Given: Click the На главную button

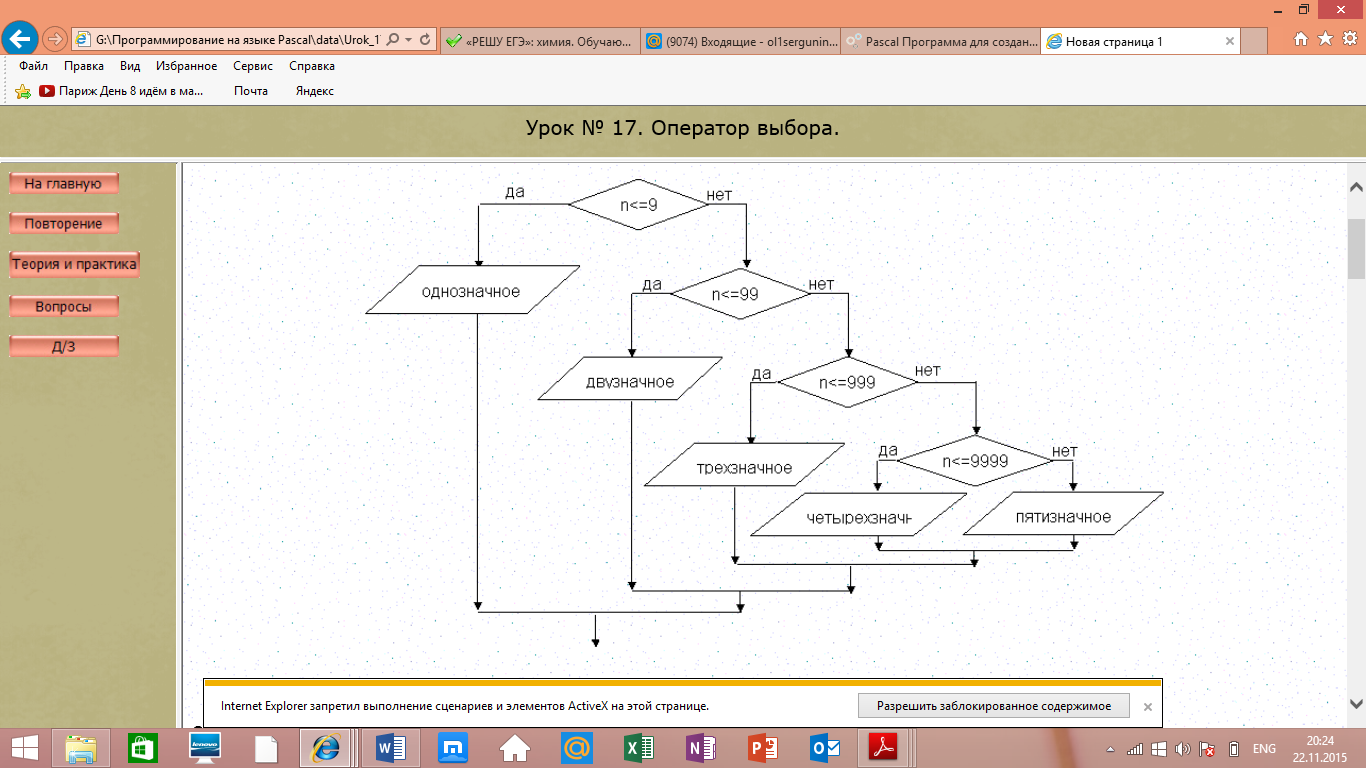Looking at the screenshot, I should coord(63,183).
